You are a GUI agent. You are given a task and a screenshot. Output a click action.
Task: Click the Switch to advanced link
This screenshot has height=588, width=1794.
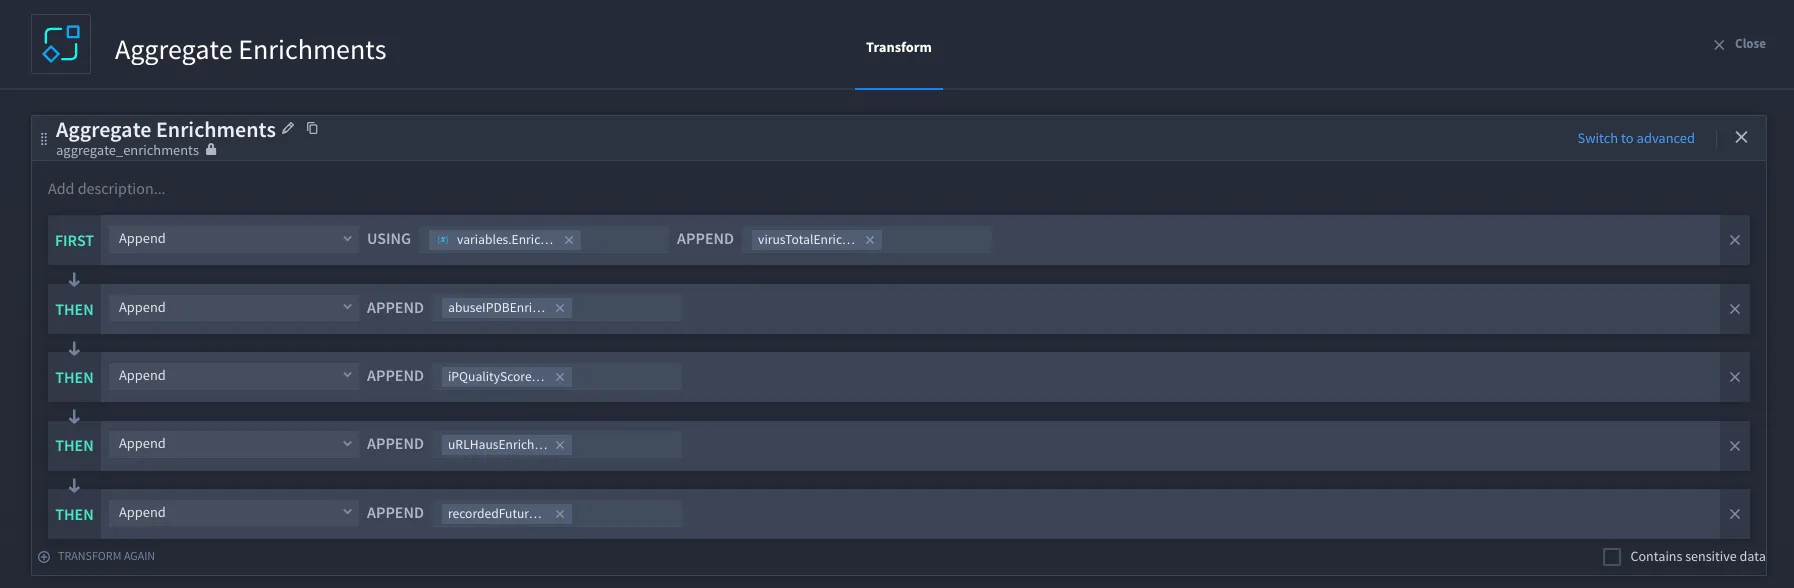tap(1636, 138)
